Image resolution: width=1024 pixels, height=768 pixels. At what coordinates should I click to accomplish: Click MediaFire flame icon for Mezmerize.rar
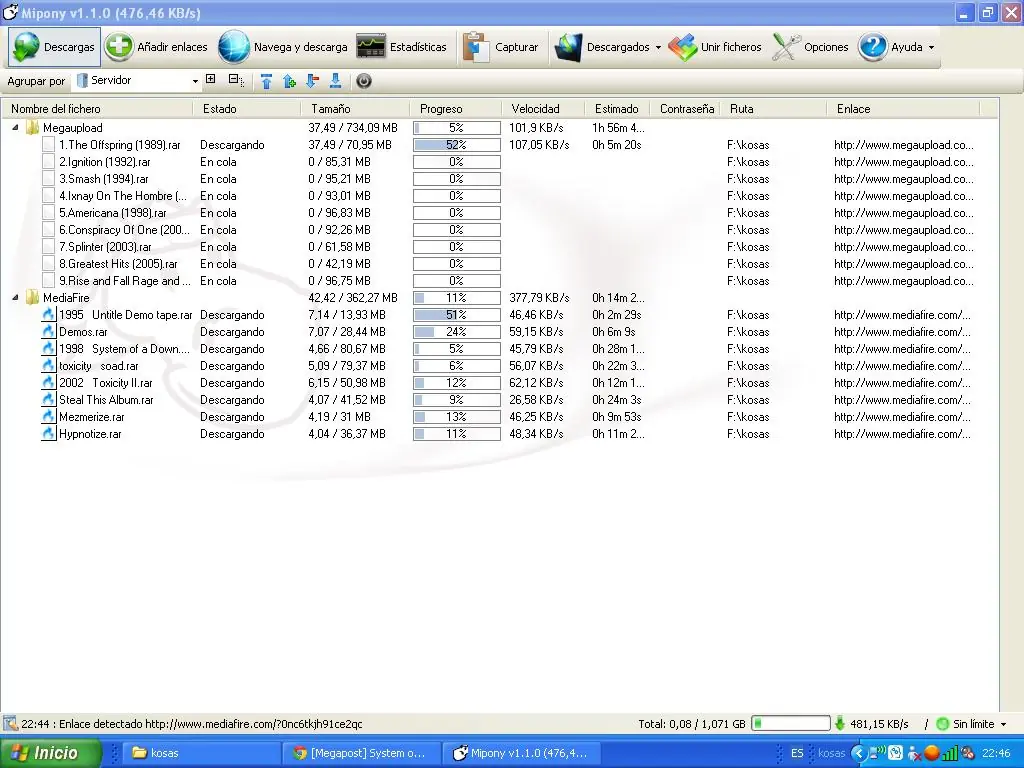pos(48,417)
